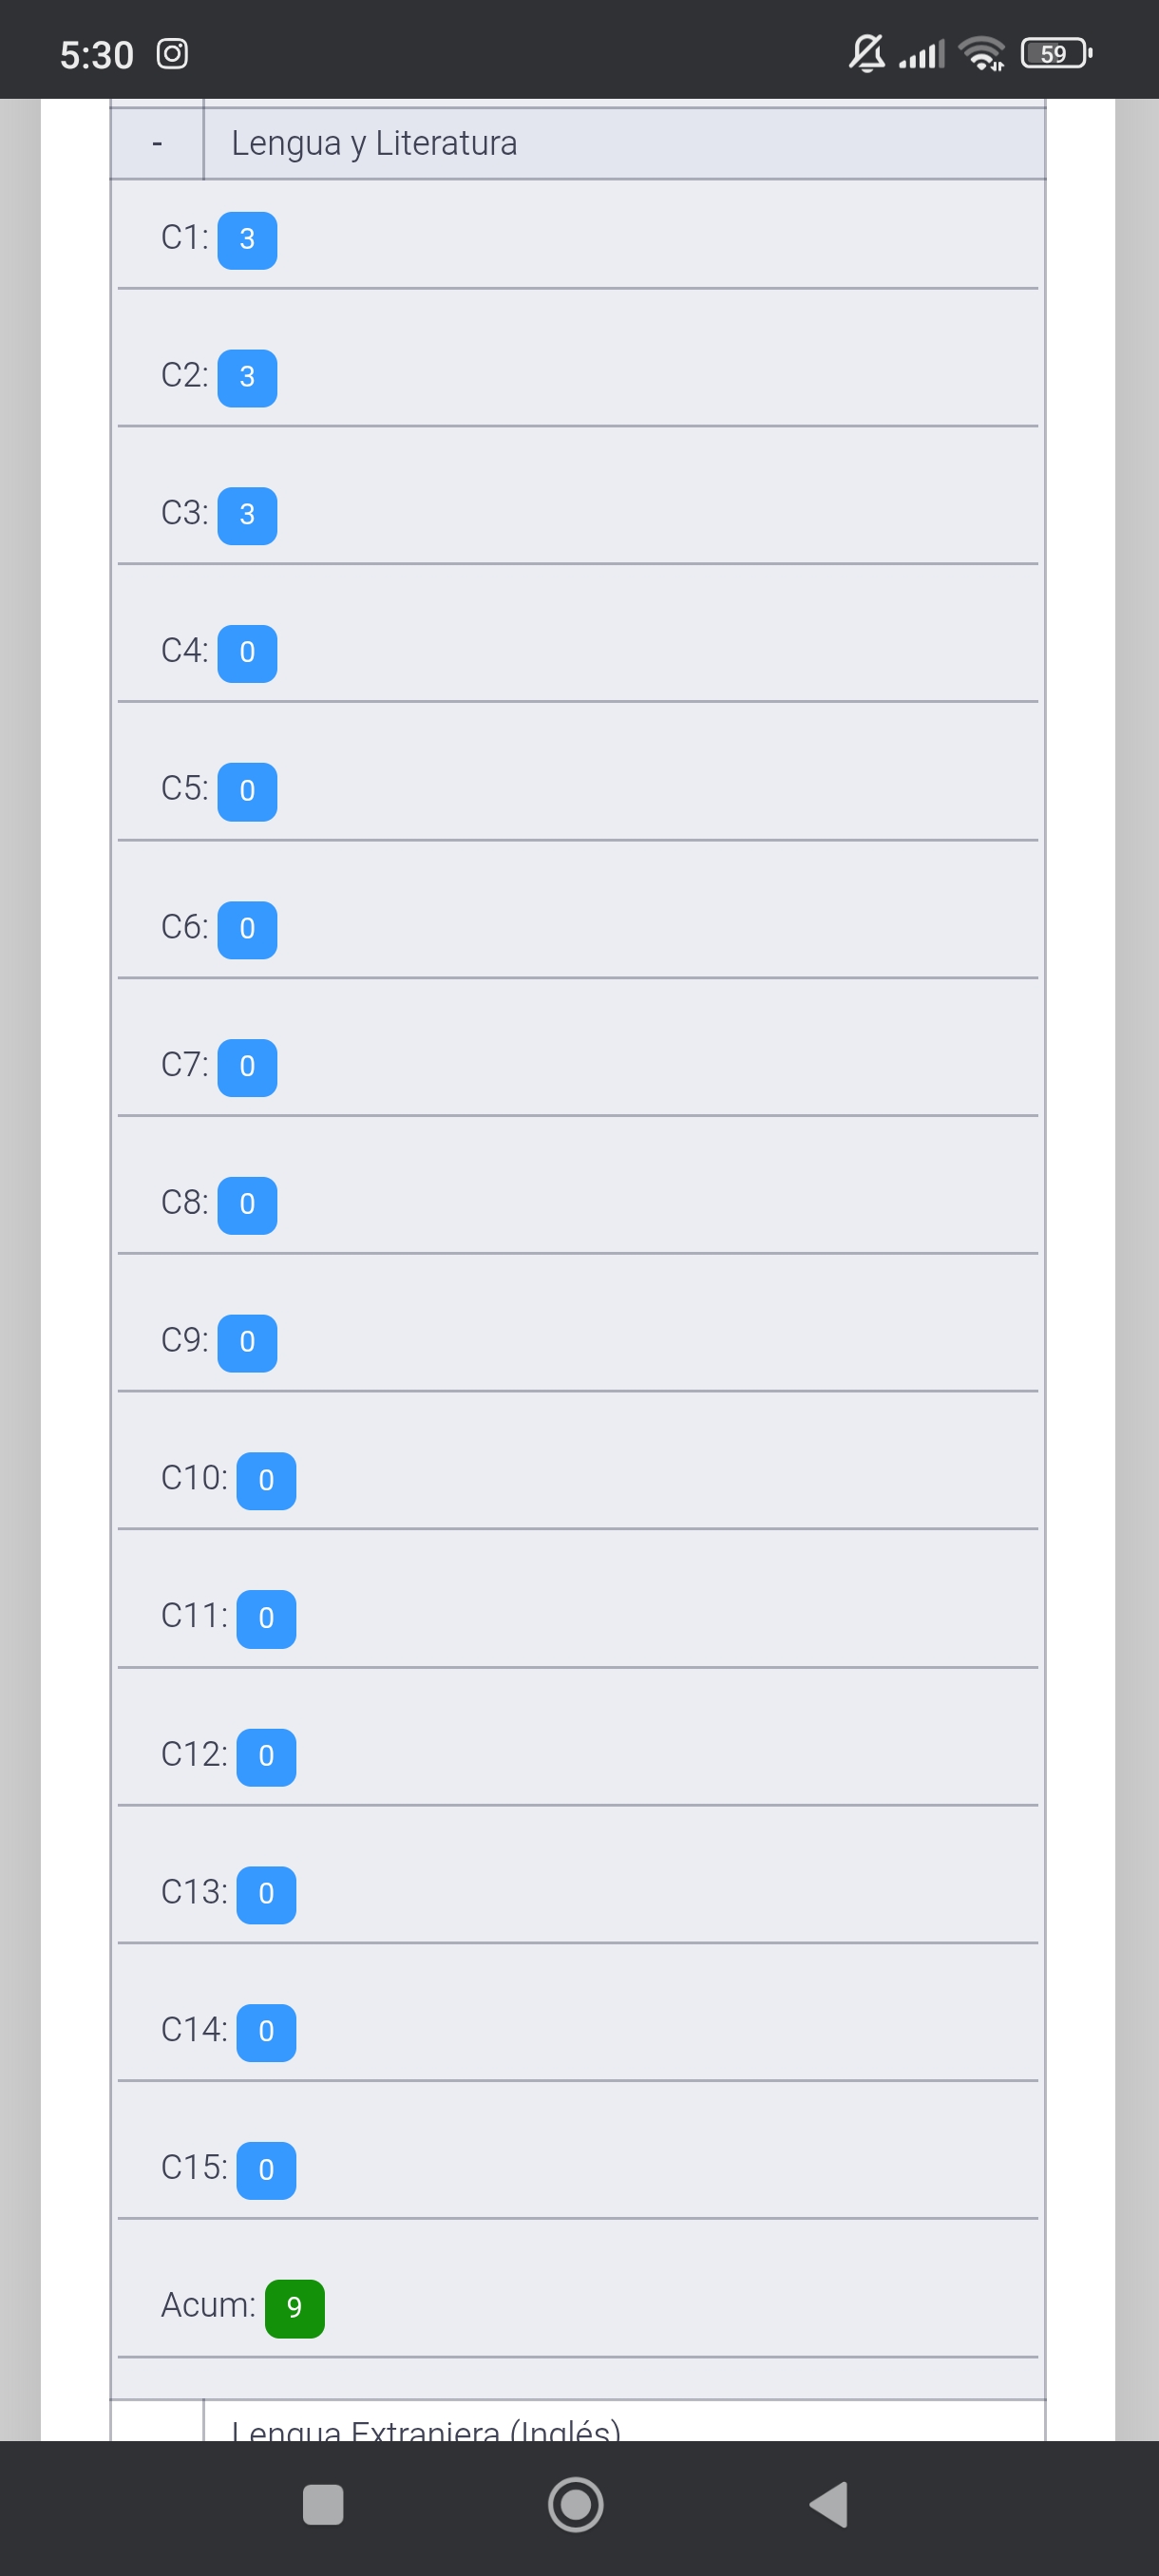Tap the C1 grade badge
1159x2576 pixels.
(x=247, y=240)
